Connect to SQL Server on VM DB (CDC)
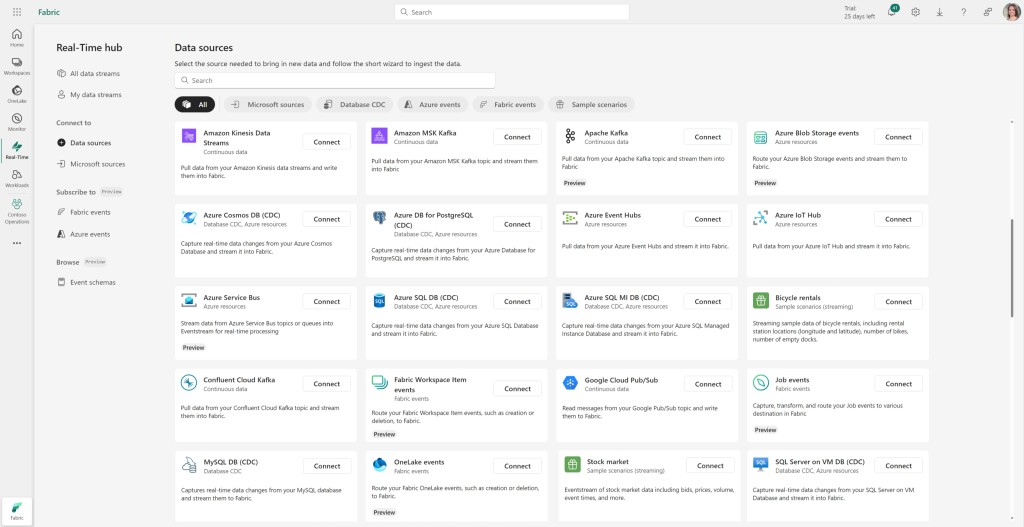Screen dimensions: 1024x527 899,466
